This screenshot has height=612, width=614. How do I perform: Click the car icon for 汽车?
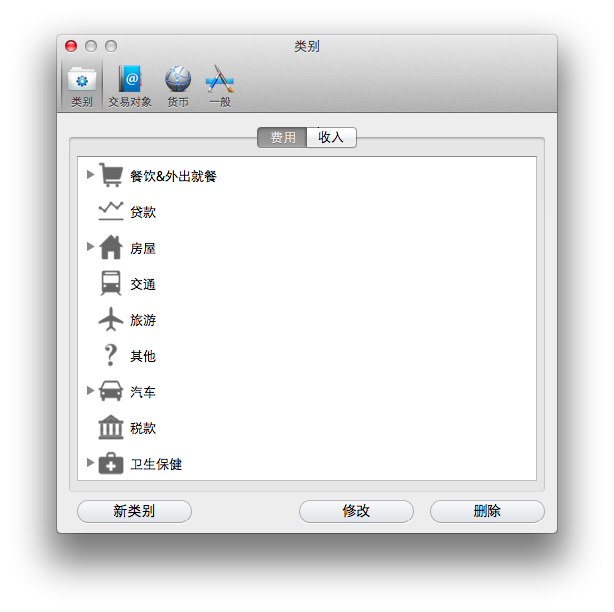click(111, 391)
